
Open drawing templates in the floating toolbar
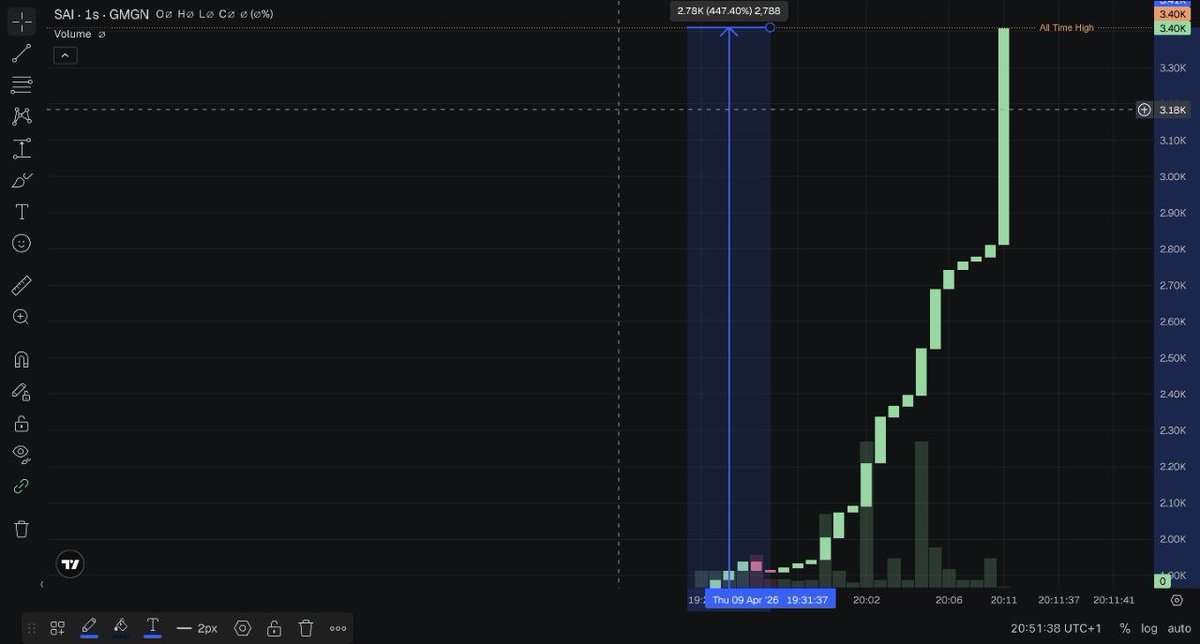[58, 628]
